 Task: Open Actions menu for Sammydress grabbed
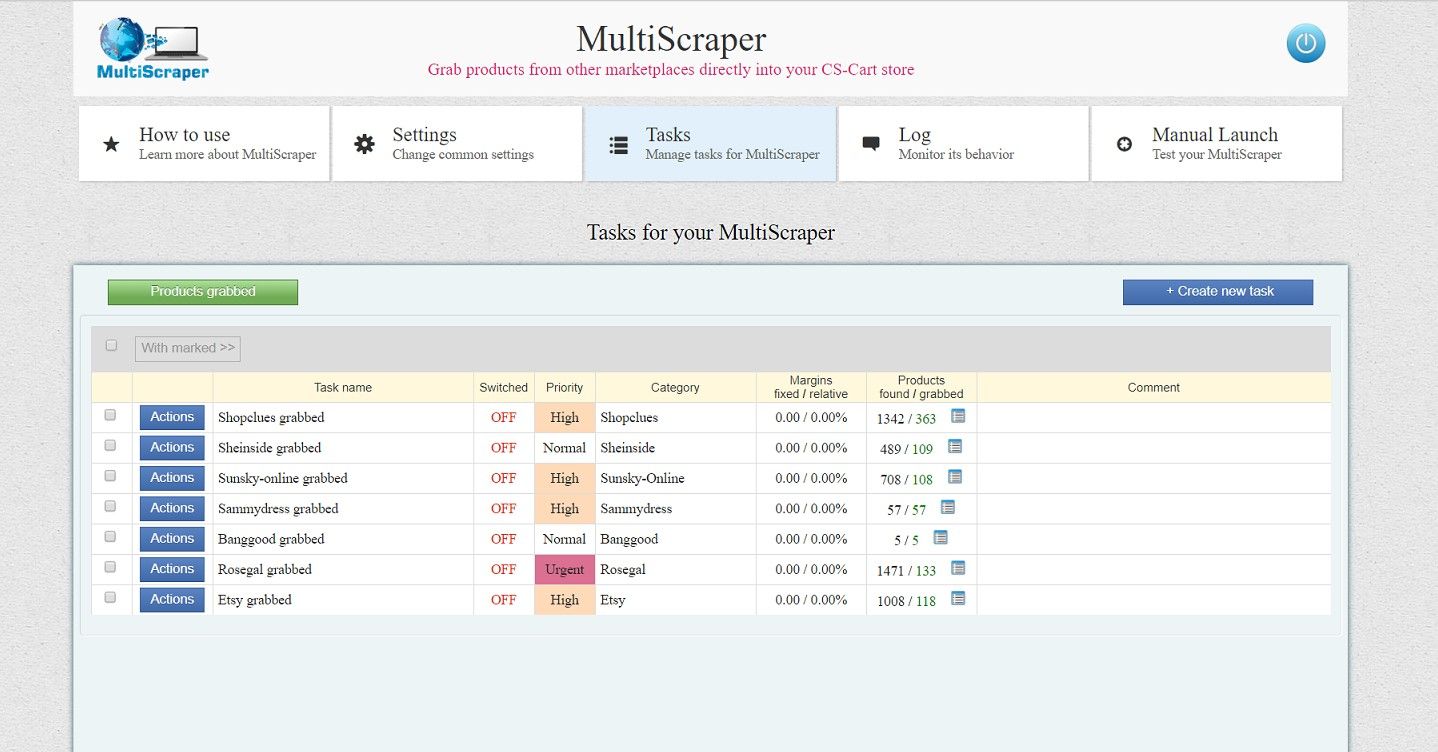coord(172,508)
